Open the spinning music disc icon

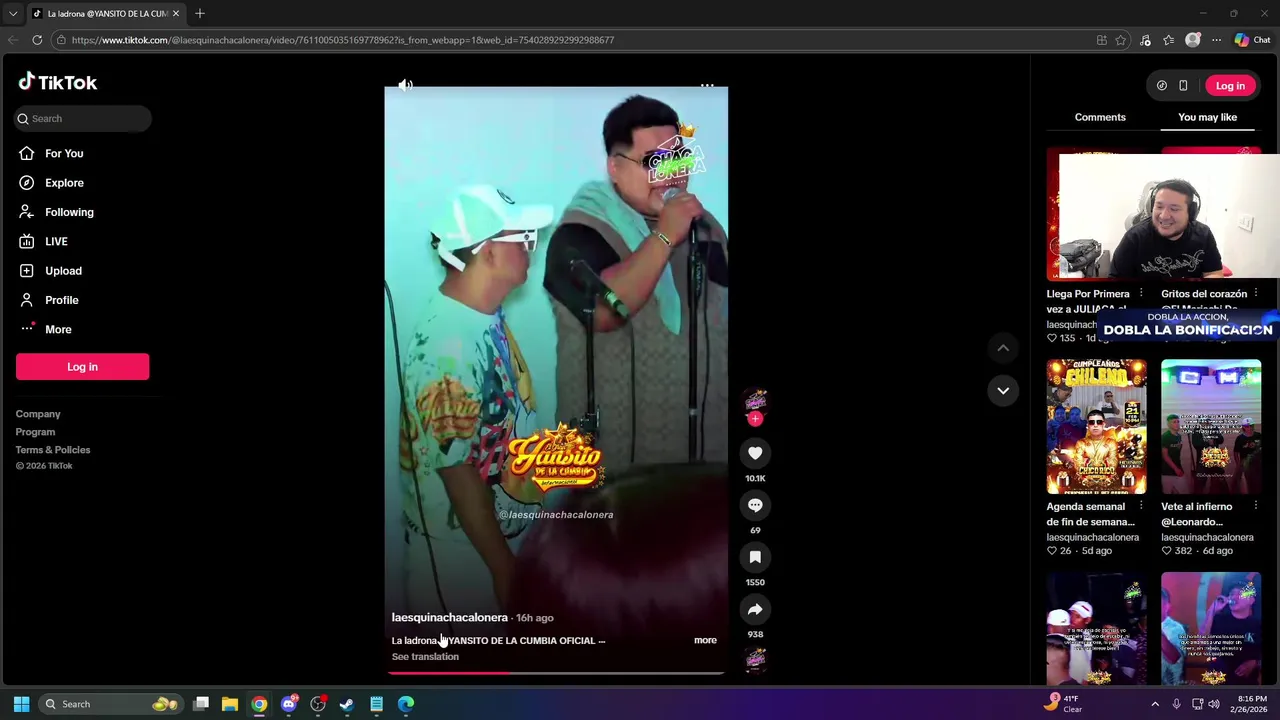755,658
